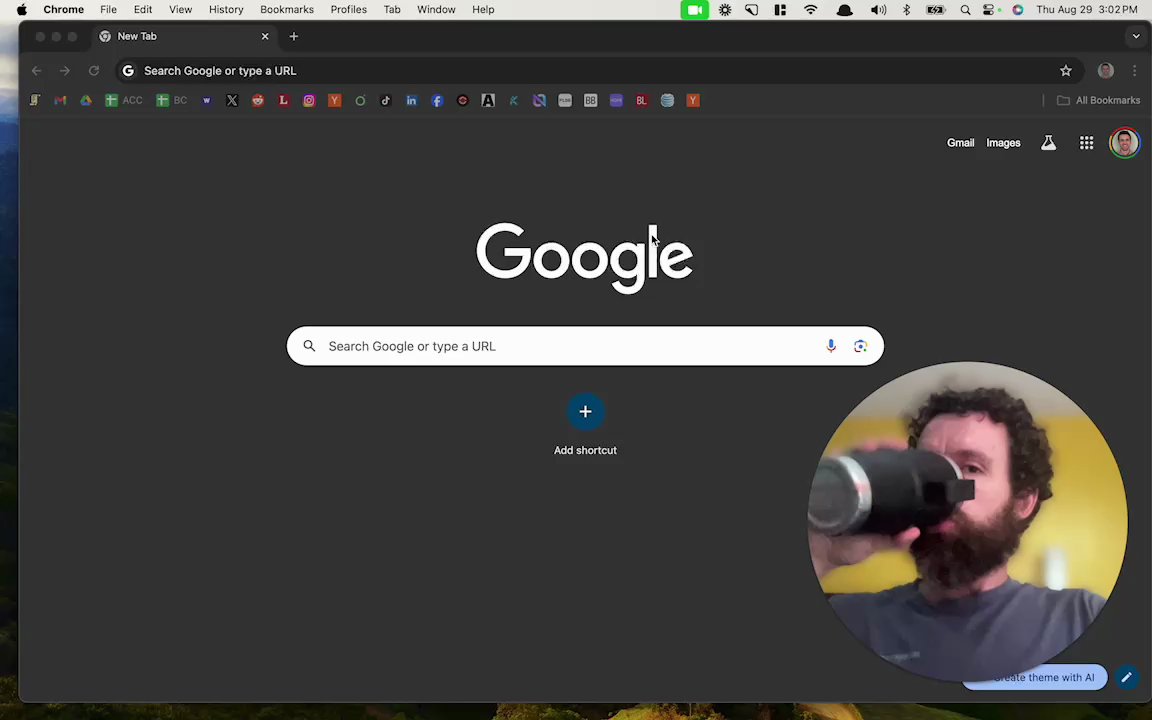Image resolution: width=1152 pixels, height=720 pixels.
Task: Open Chrome profile avatar in toolbar
Action: pyautogui.click(x=1106, y=71)
